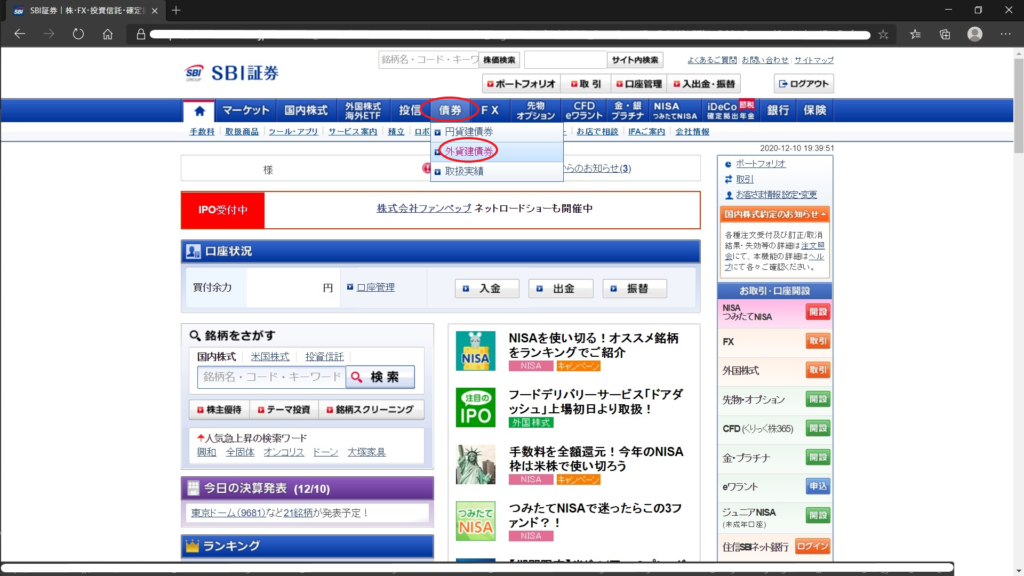1024x576 pixels.
Task: Click the orange arrow in 国内株式約定のお知らせ header
Action: point(822,214)
